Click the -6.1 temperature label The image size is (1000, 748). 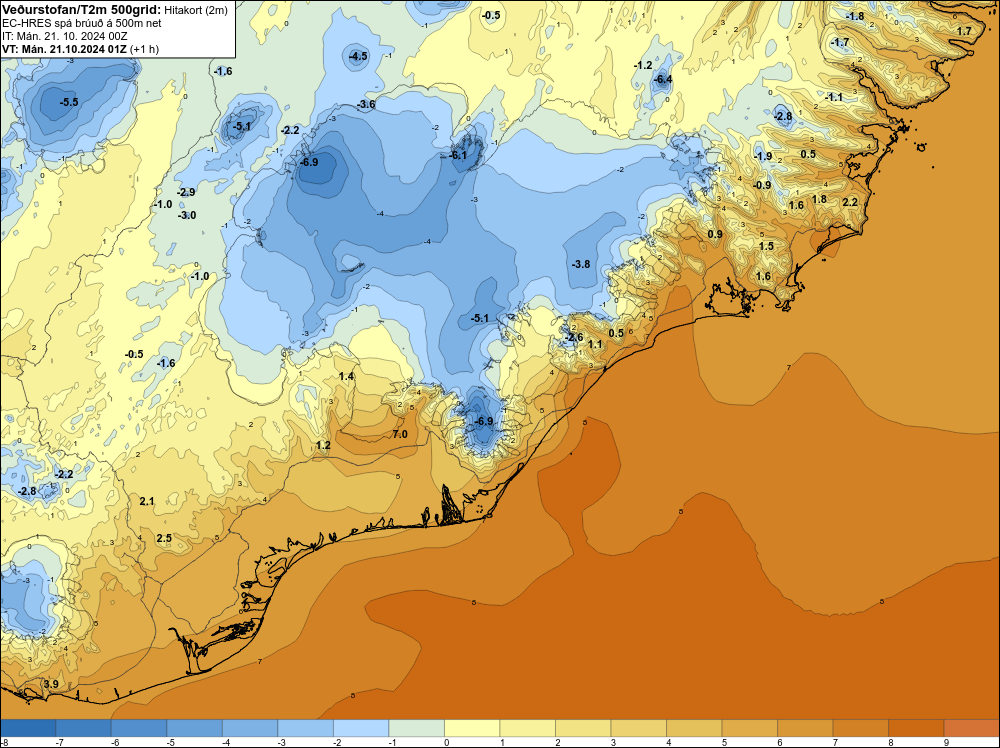458,155
